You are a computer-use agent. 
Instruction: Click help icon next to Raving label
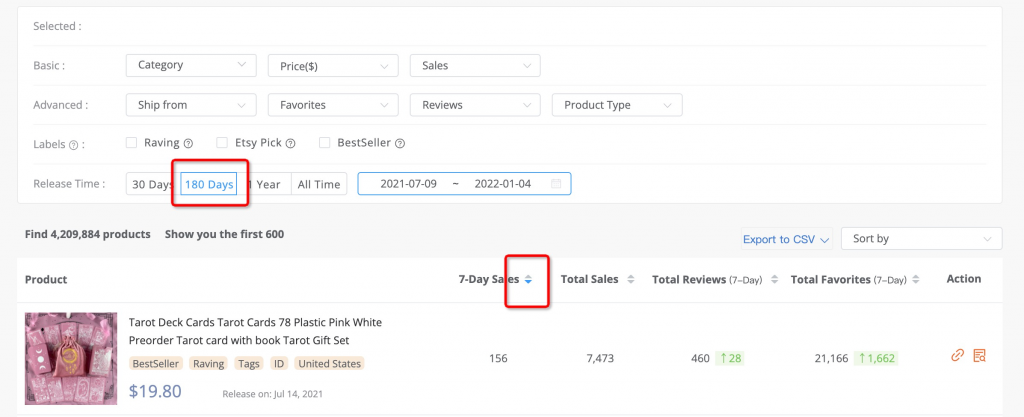click(x=188, y=144)
